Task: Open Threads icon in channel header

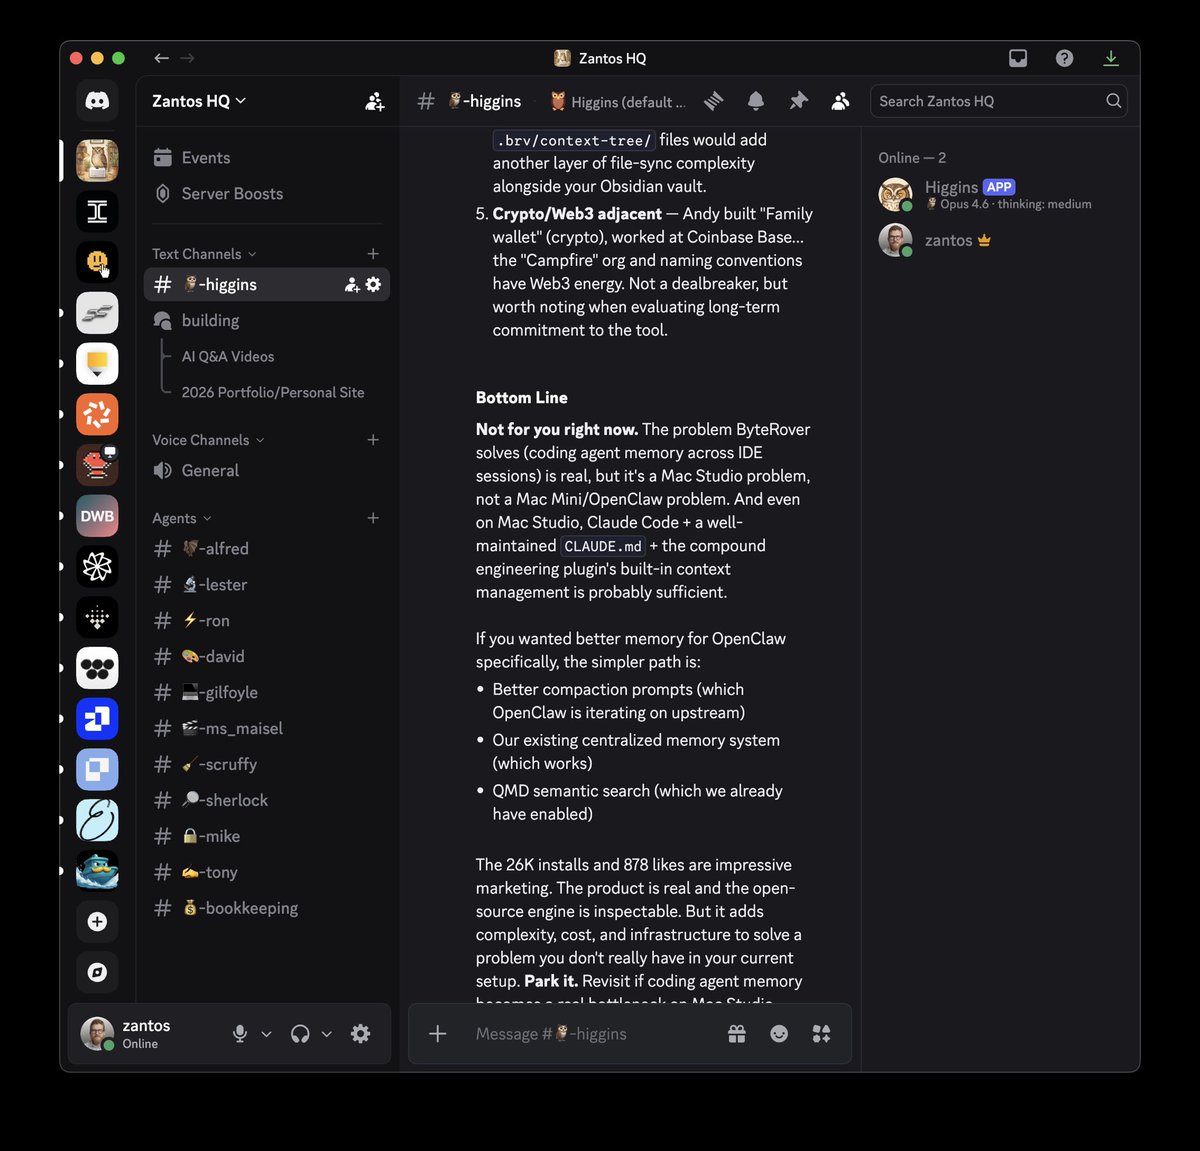Action: pyautogui.click(x=713, y=101)
